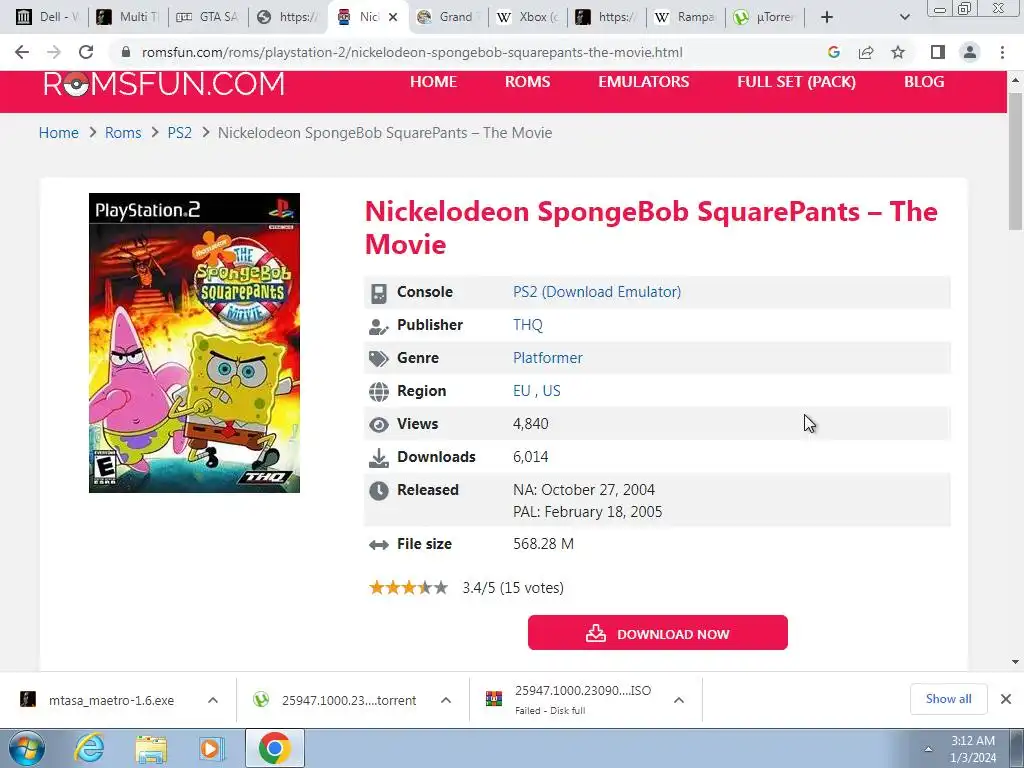Viewport: 1024px width, 768px height.
Task: Click the share page icon
Action: tap(866, 52)
